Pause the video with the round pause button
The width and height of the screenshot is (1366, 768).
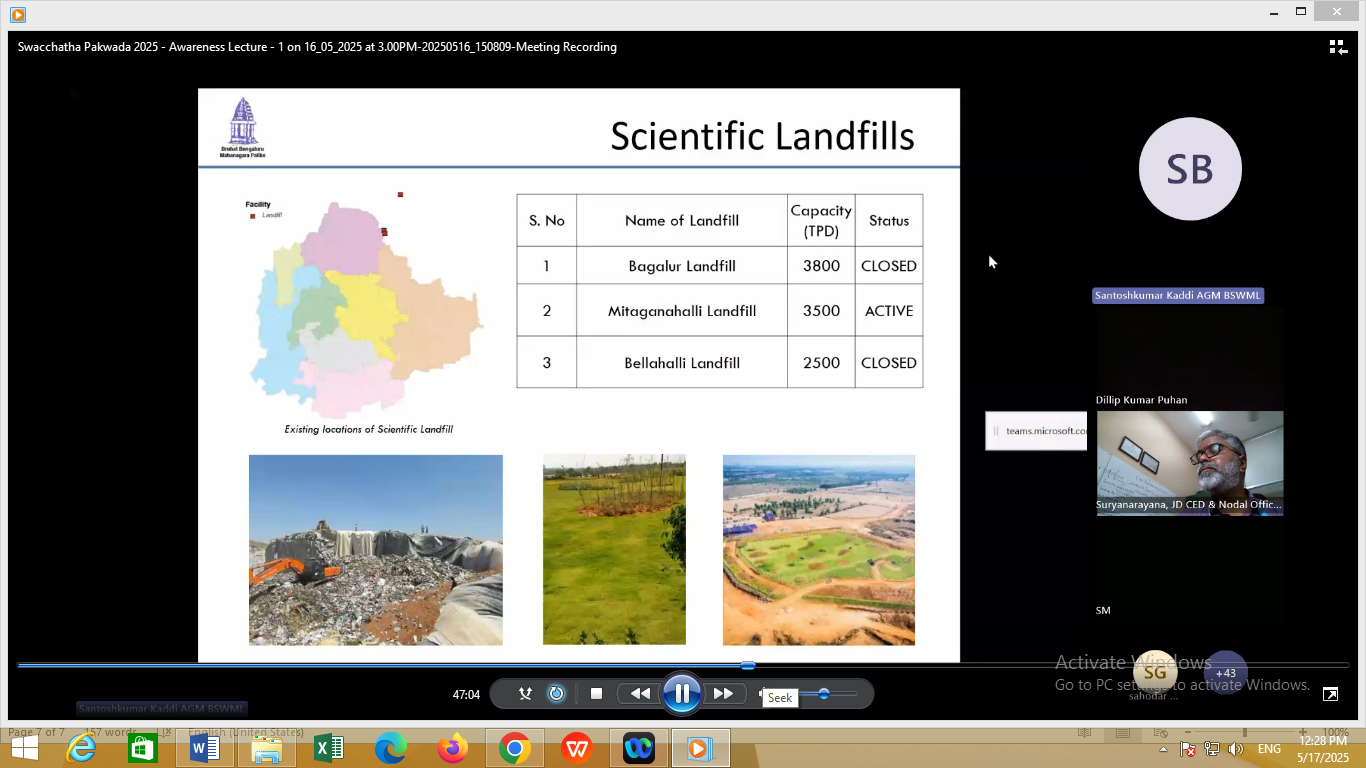(x=681, y=693)
